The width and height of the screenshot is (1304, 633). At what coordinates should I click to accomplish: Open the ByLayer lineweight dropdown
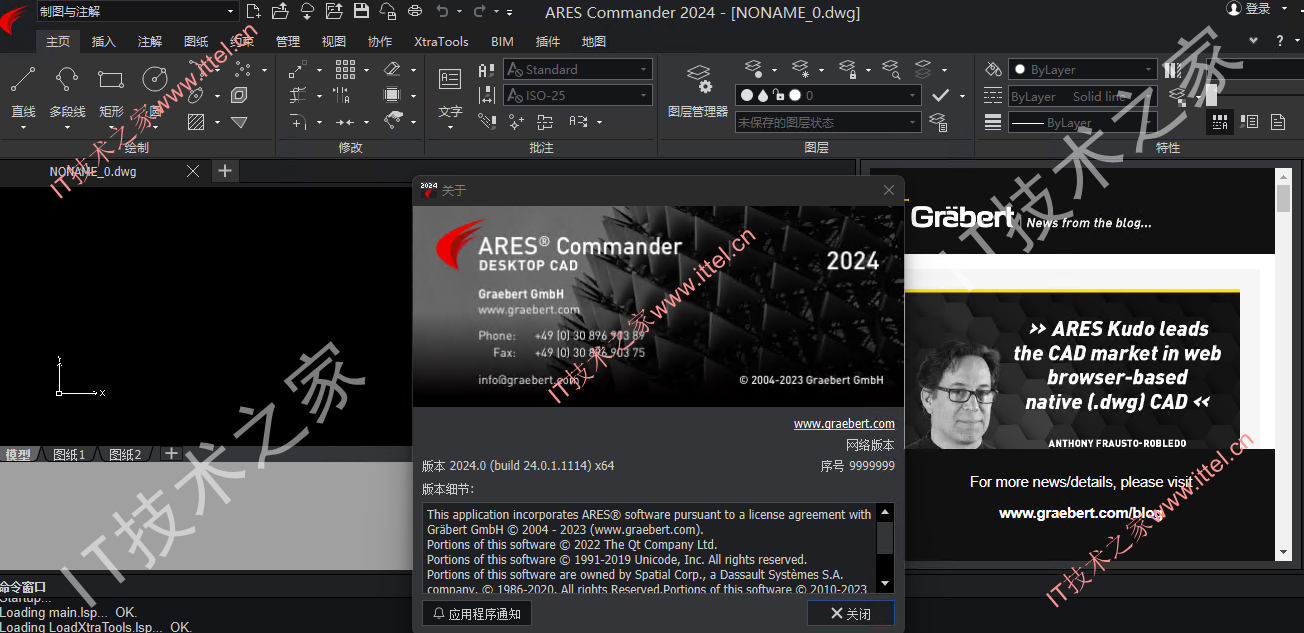1082,122
